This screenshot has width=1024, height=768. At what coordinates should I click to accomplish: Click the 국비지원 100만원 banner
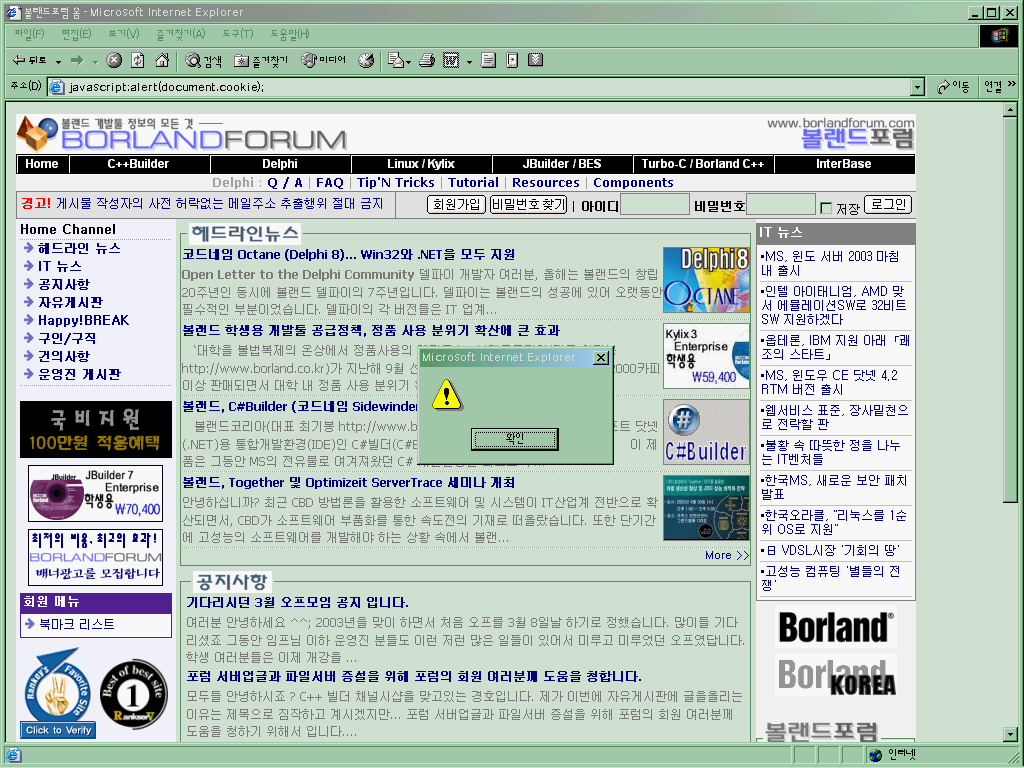pos(95,429)
